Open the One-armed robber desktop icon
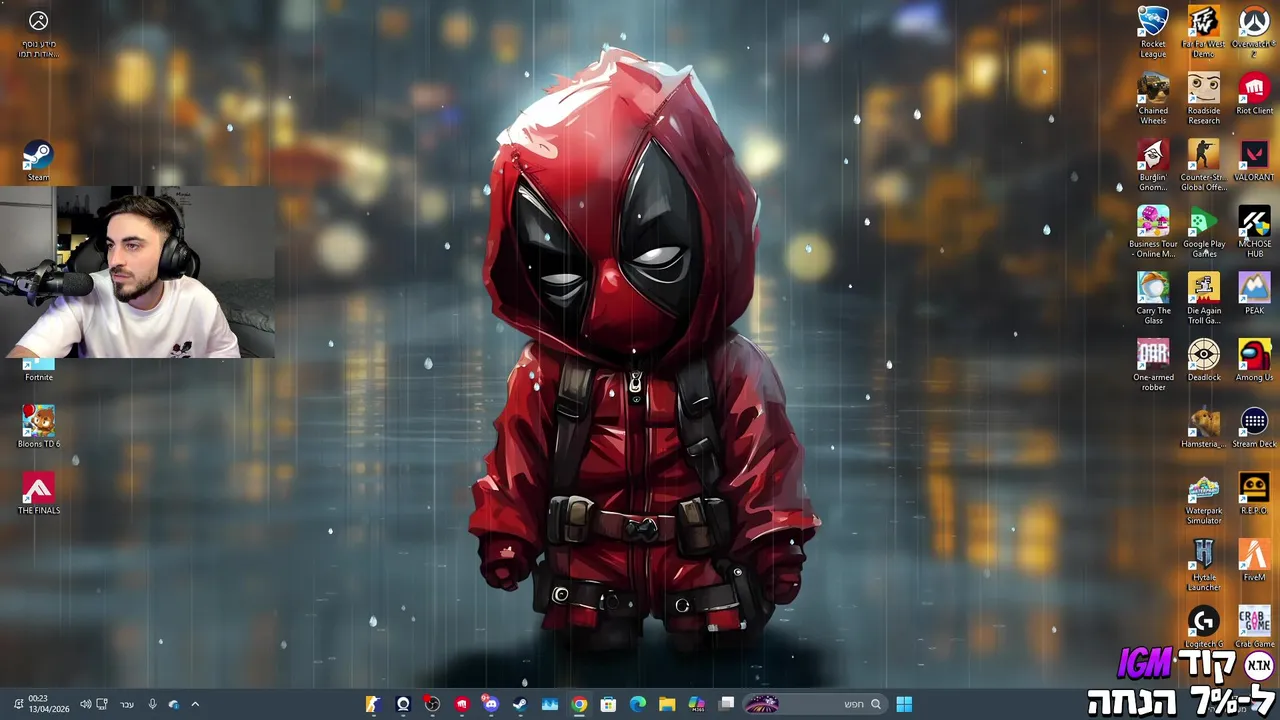Image resolution: width=1280 pixels, height=720 pixels. tap(1153, 365)
